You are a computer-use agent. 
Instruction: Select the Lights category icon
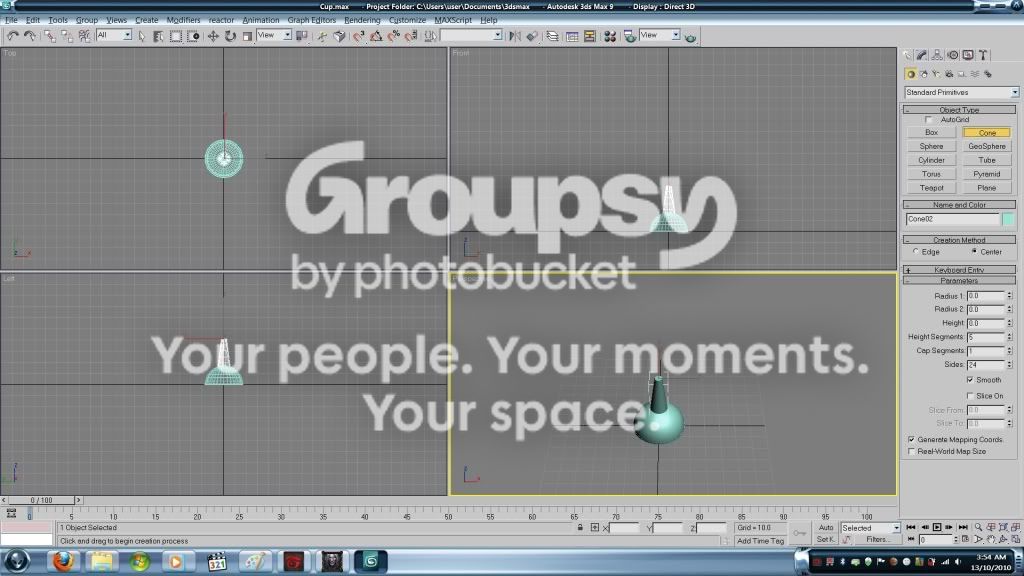[936, 74]
